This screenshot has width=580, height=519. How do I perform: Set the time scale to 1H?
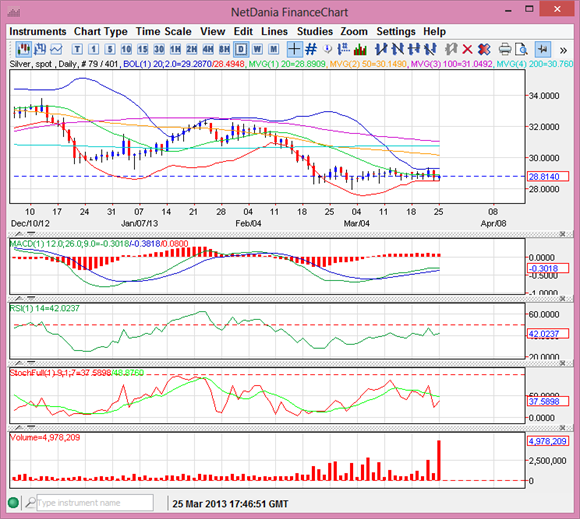click(175, 49)
